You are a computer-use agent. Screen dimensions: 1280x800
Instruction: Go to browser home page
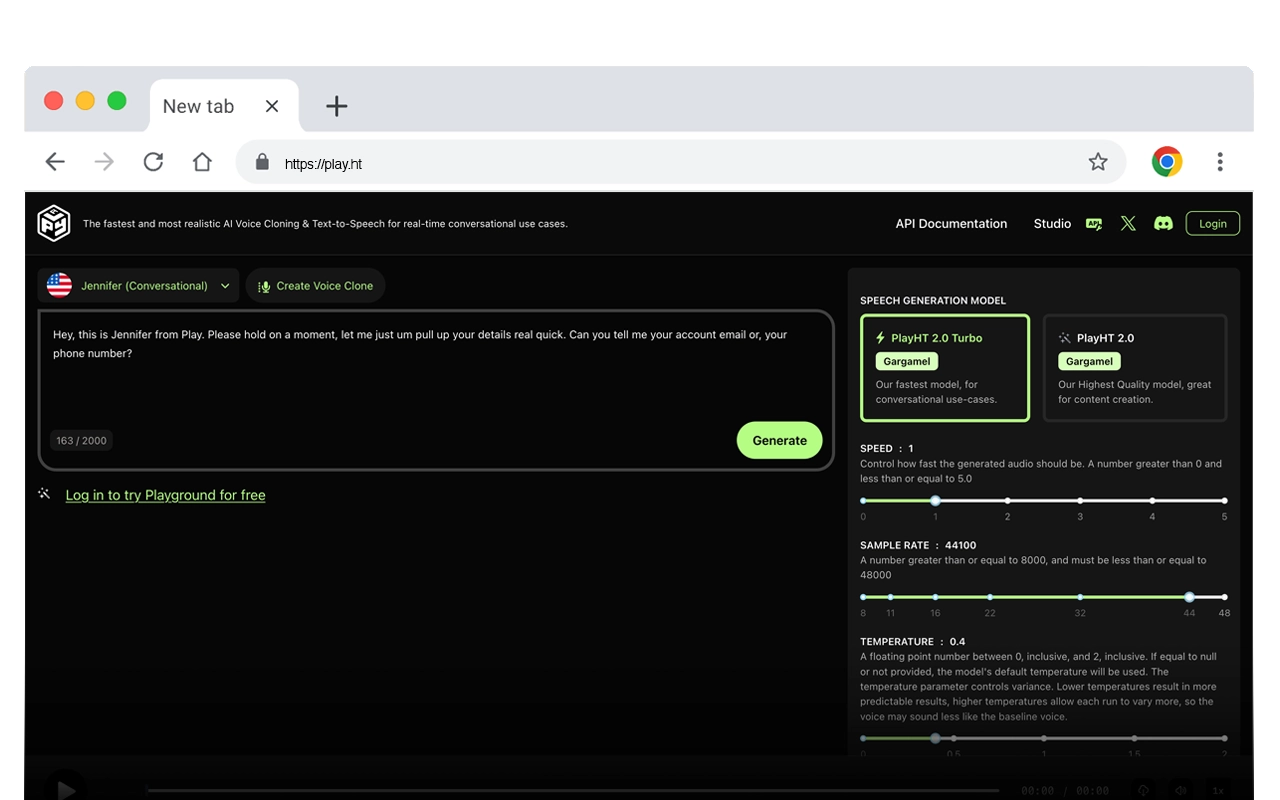[x=202, y=162]
